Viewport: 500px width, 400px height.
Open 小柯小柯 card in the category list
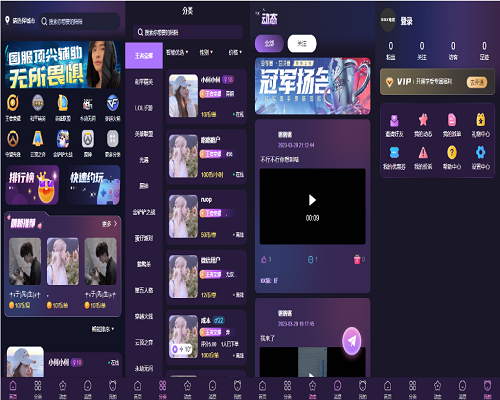pos(206,96)
